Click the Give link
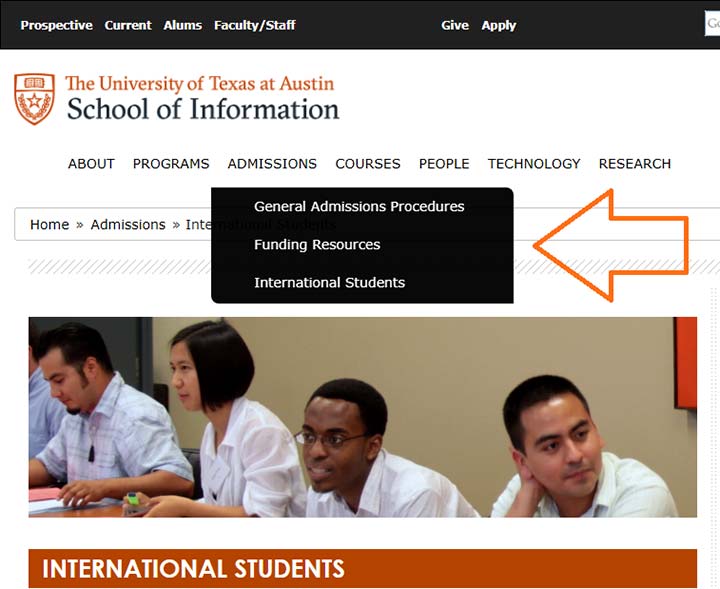The height and width of the screenshot is (589, 720). (455, 25)
